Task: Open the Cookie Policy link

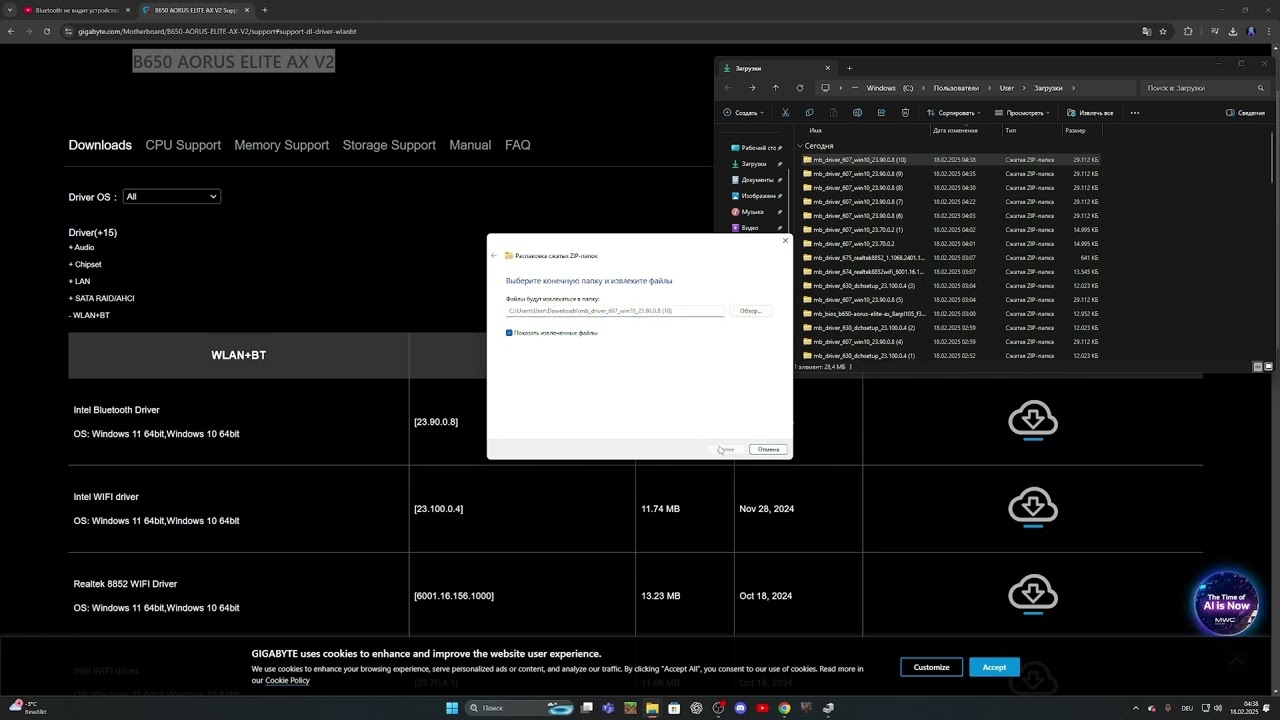Action: click(x=287, y=681)
